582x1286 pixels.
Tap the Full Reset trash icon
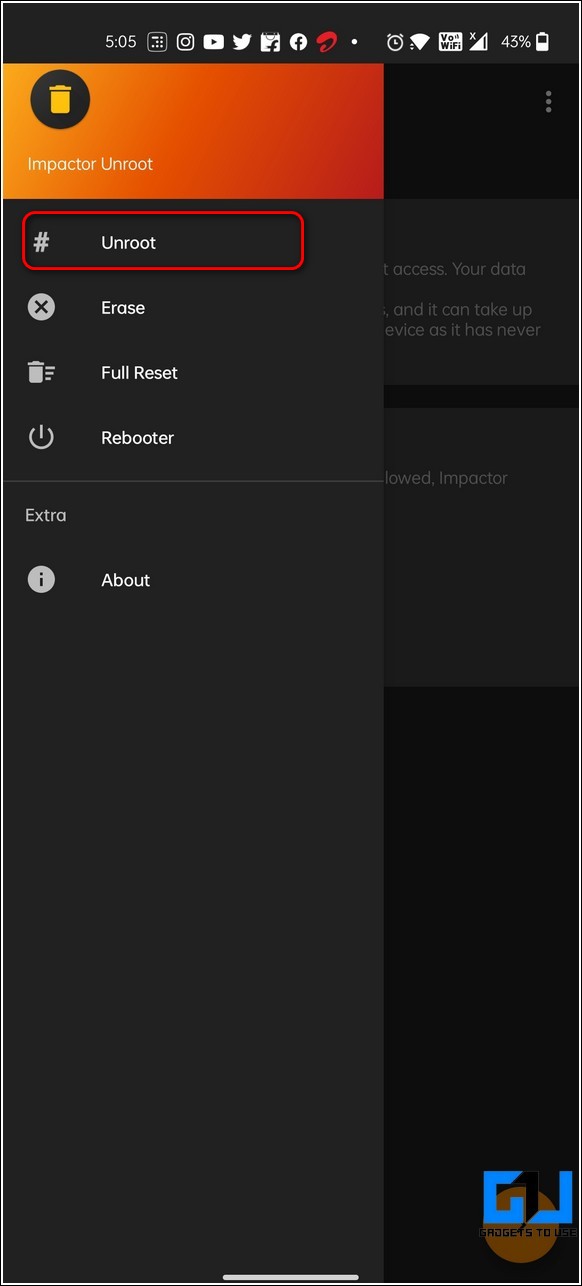coord(41,372)
